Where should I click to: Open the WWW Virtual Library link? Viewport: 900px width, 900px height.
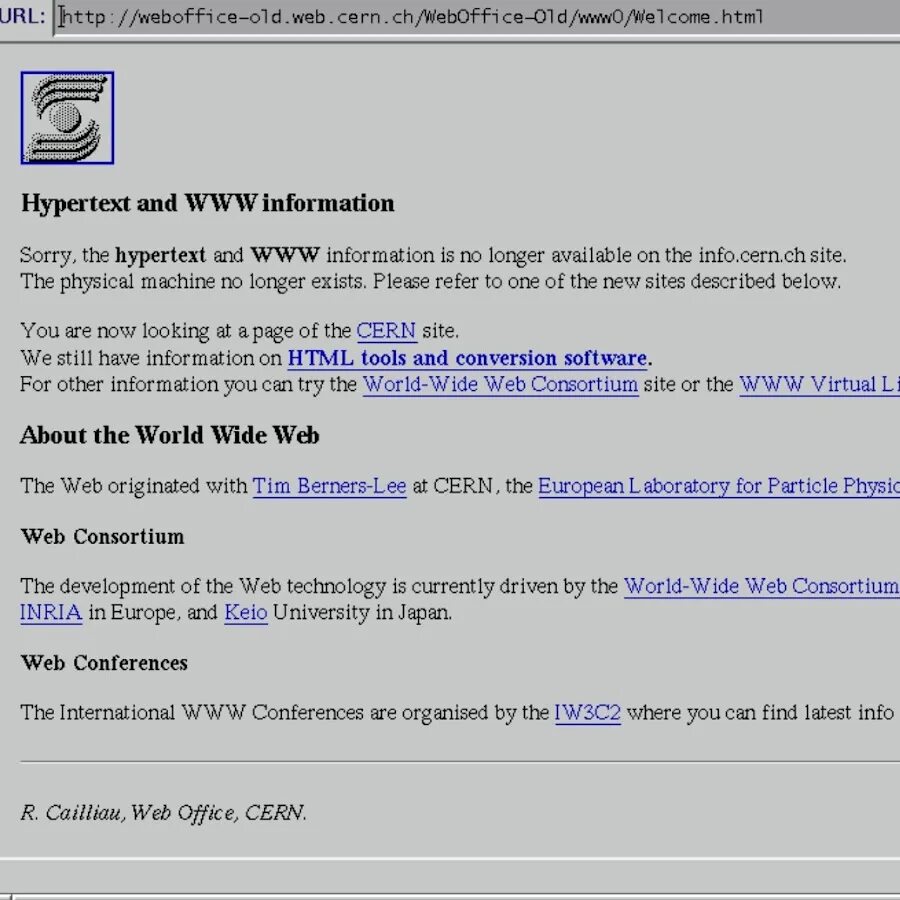(x=820, y=385)
